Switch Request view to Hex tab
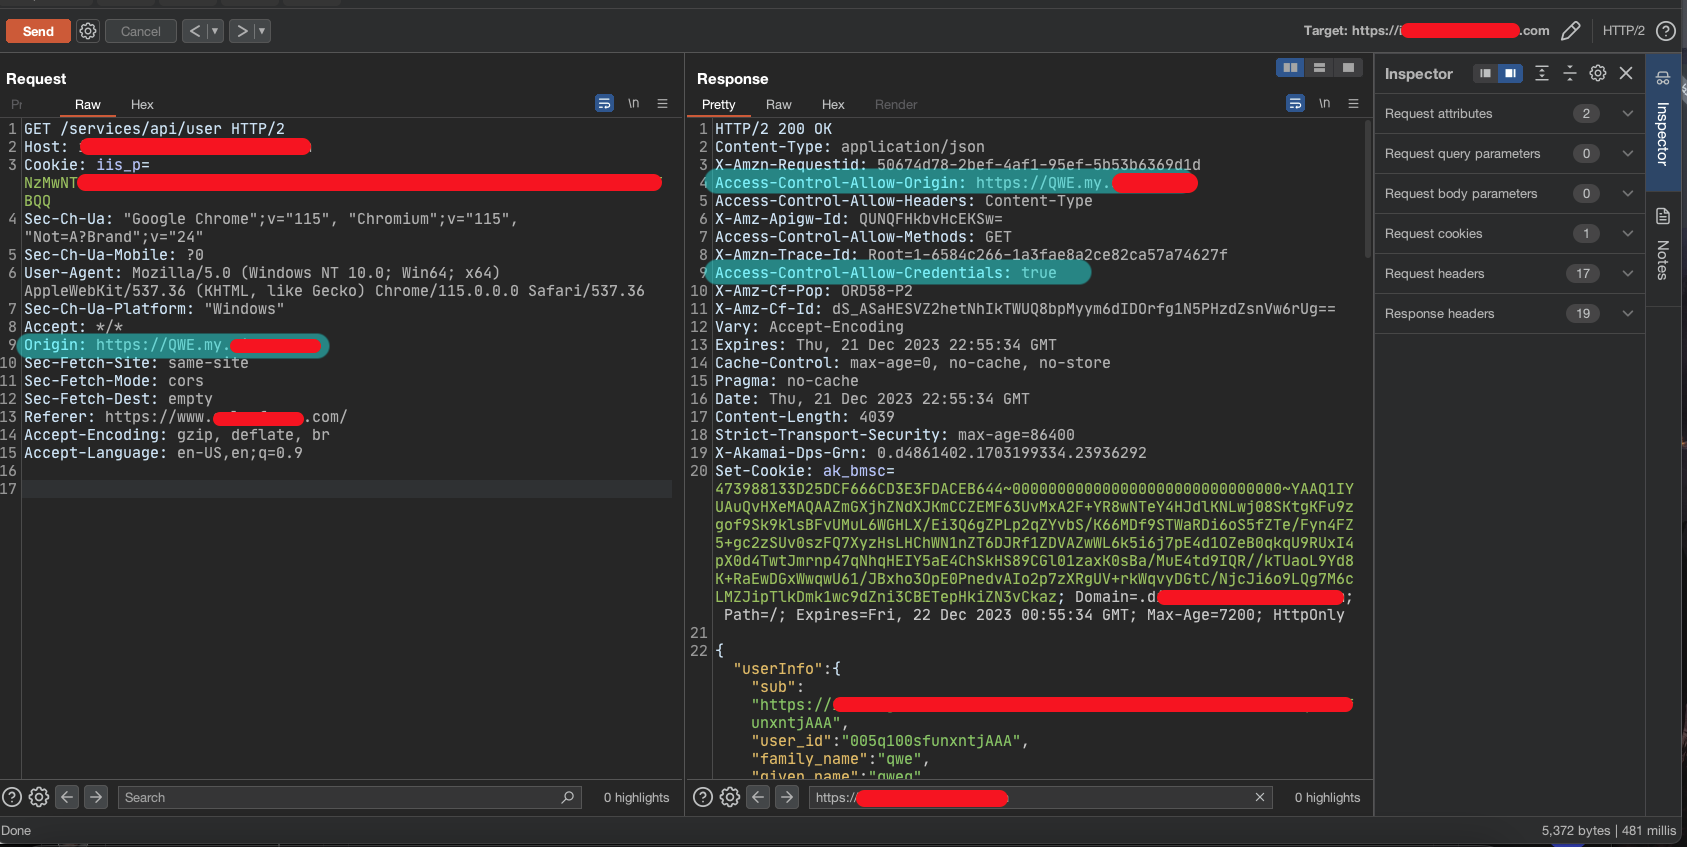Viewport: 1687px width, 847px height. pyautogui.click(x=142, y=104)
